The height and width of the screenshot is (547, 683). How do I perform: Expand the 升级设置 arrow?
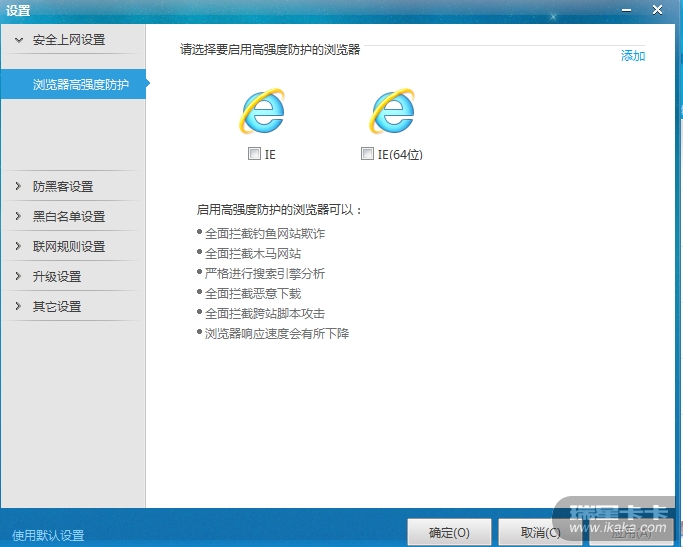tap(18, 277)
